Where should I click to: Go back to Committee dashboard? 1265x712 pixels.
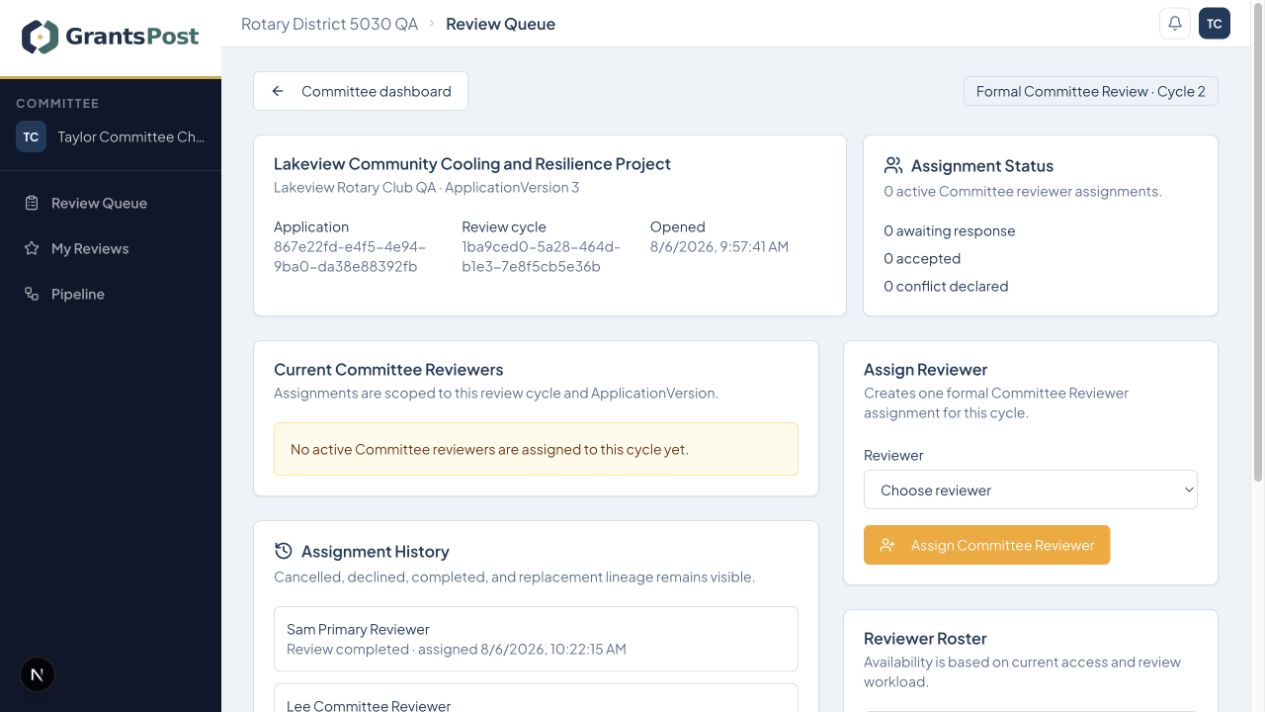(x=360, y=91)
